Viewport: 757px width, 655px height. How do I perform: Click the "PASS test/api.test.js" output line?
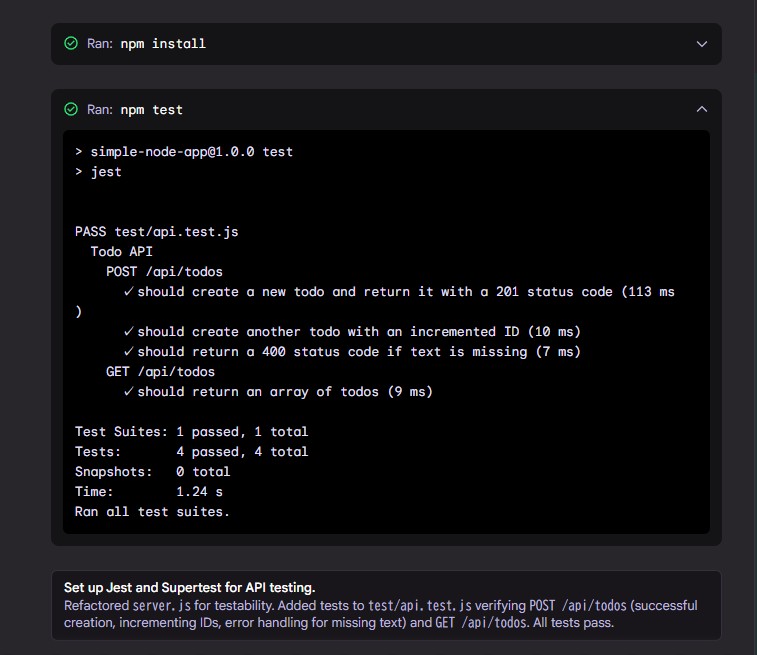156,232
